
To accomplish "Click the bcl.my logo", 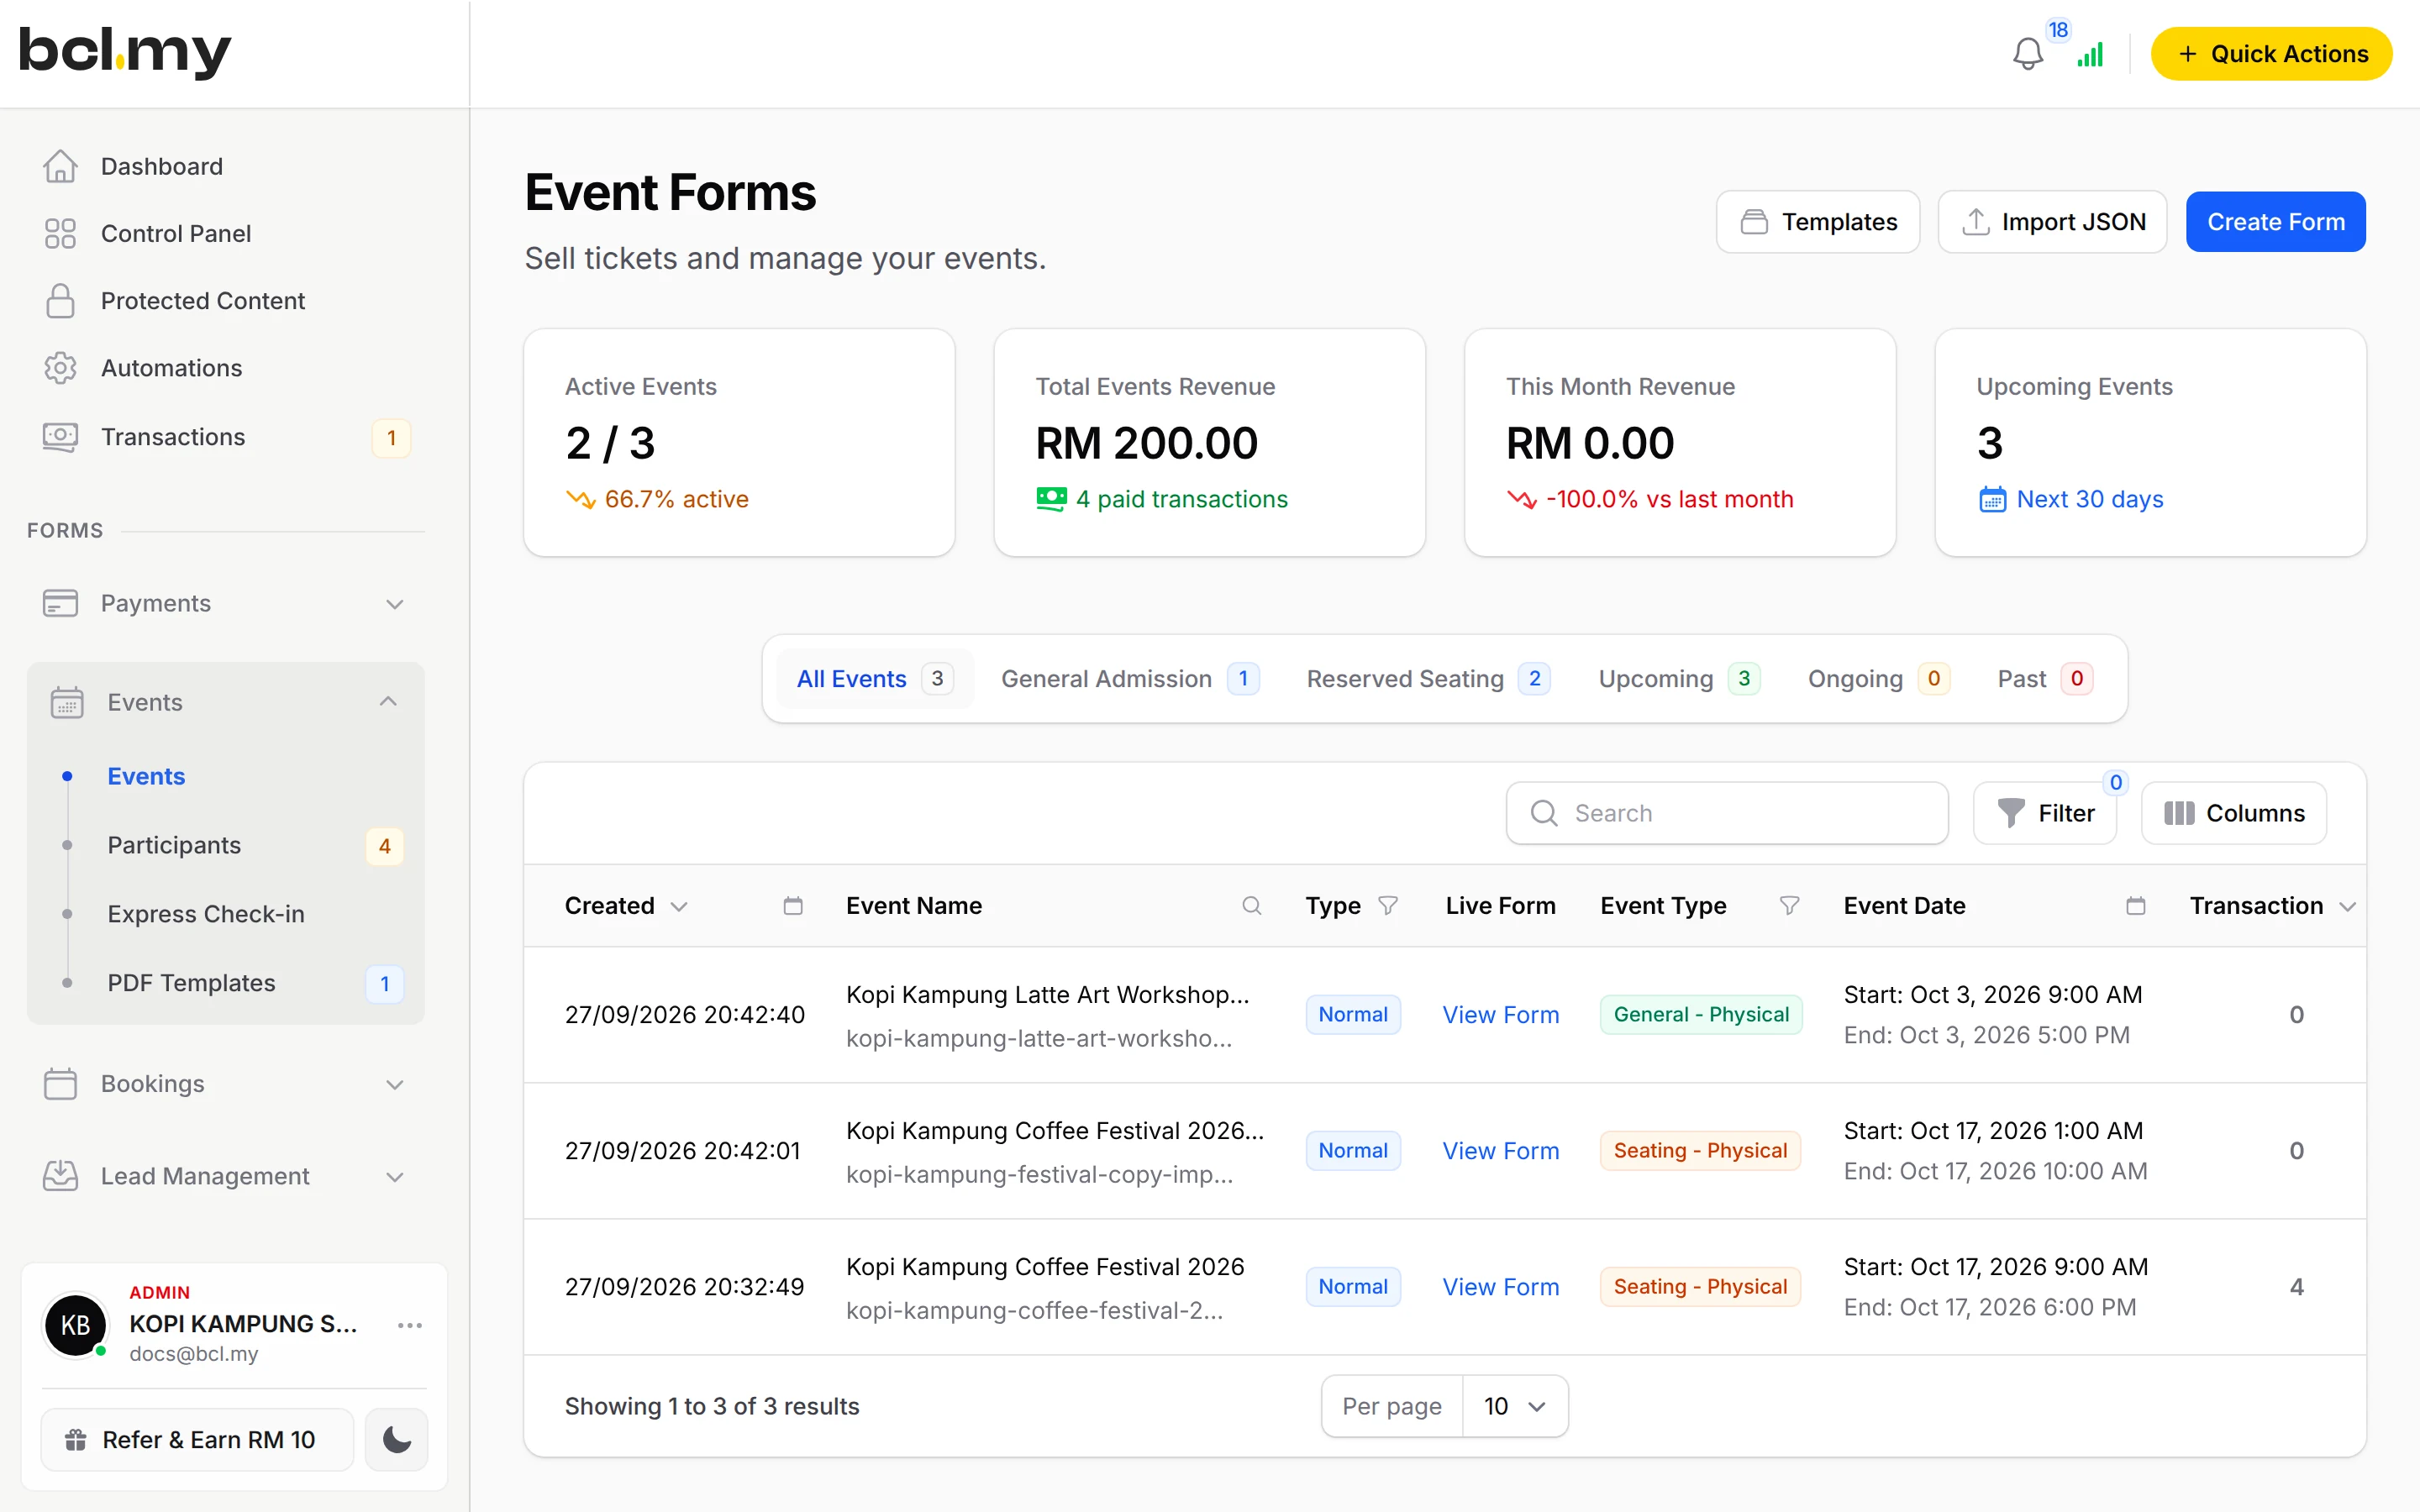I will point(125,52).
